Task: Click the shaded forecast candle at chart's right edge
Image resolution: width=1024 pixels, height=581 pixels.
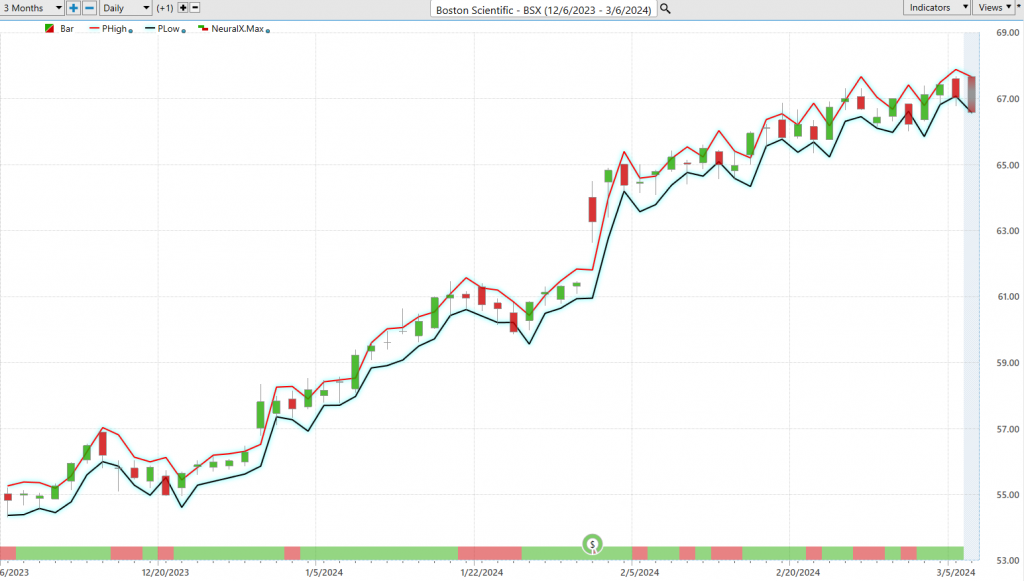Action: pyautogui.click(x=972, y=95)
